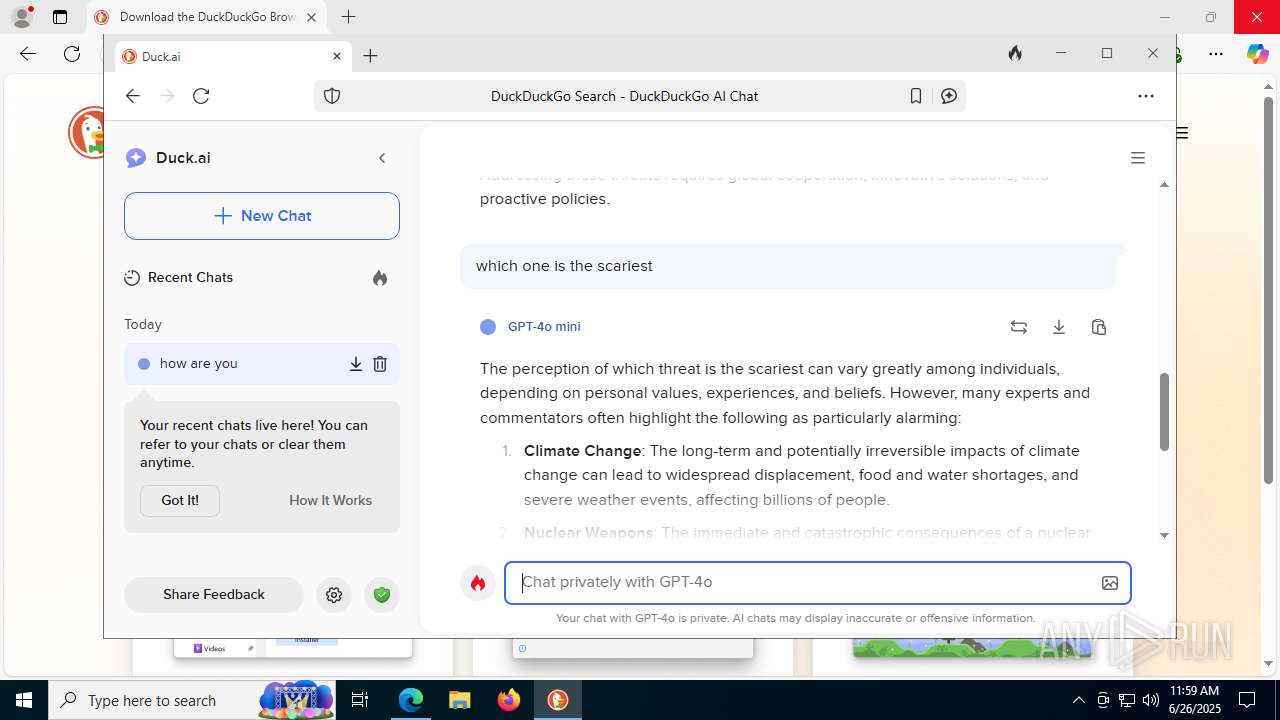The image size is (1280, 720).
Task: Open a new tab with the plus button
Action: tap(370, 56)
